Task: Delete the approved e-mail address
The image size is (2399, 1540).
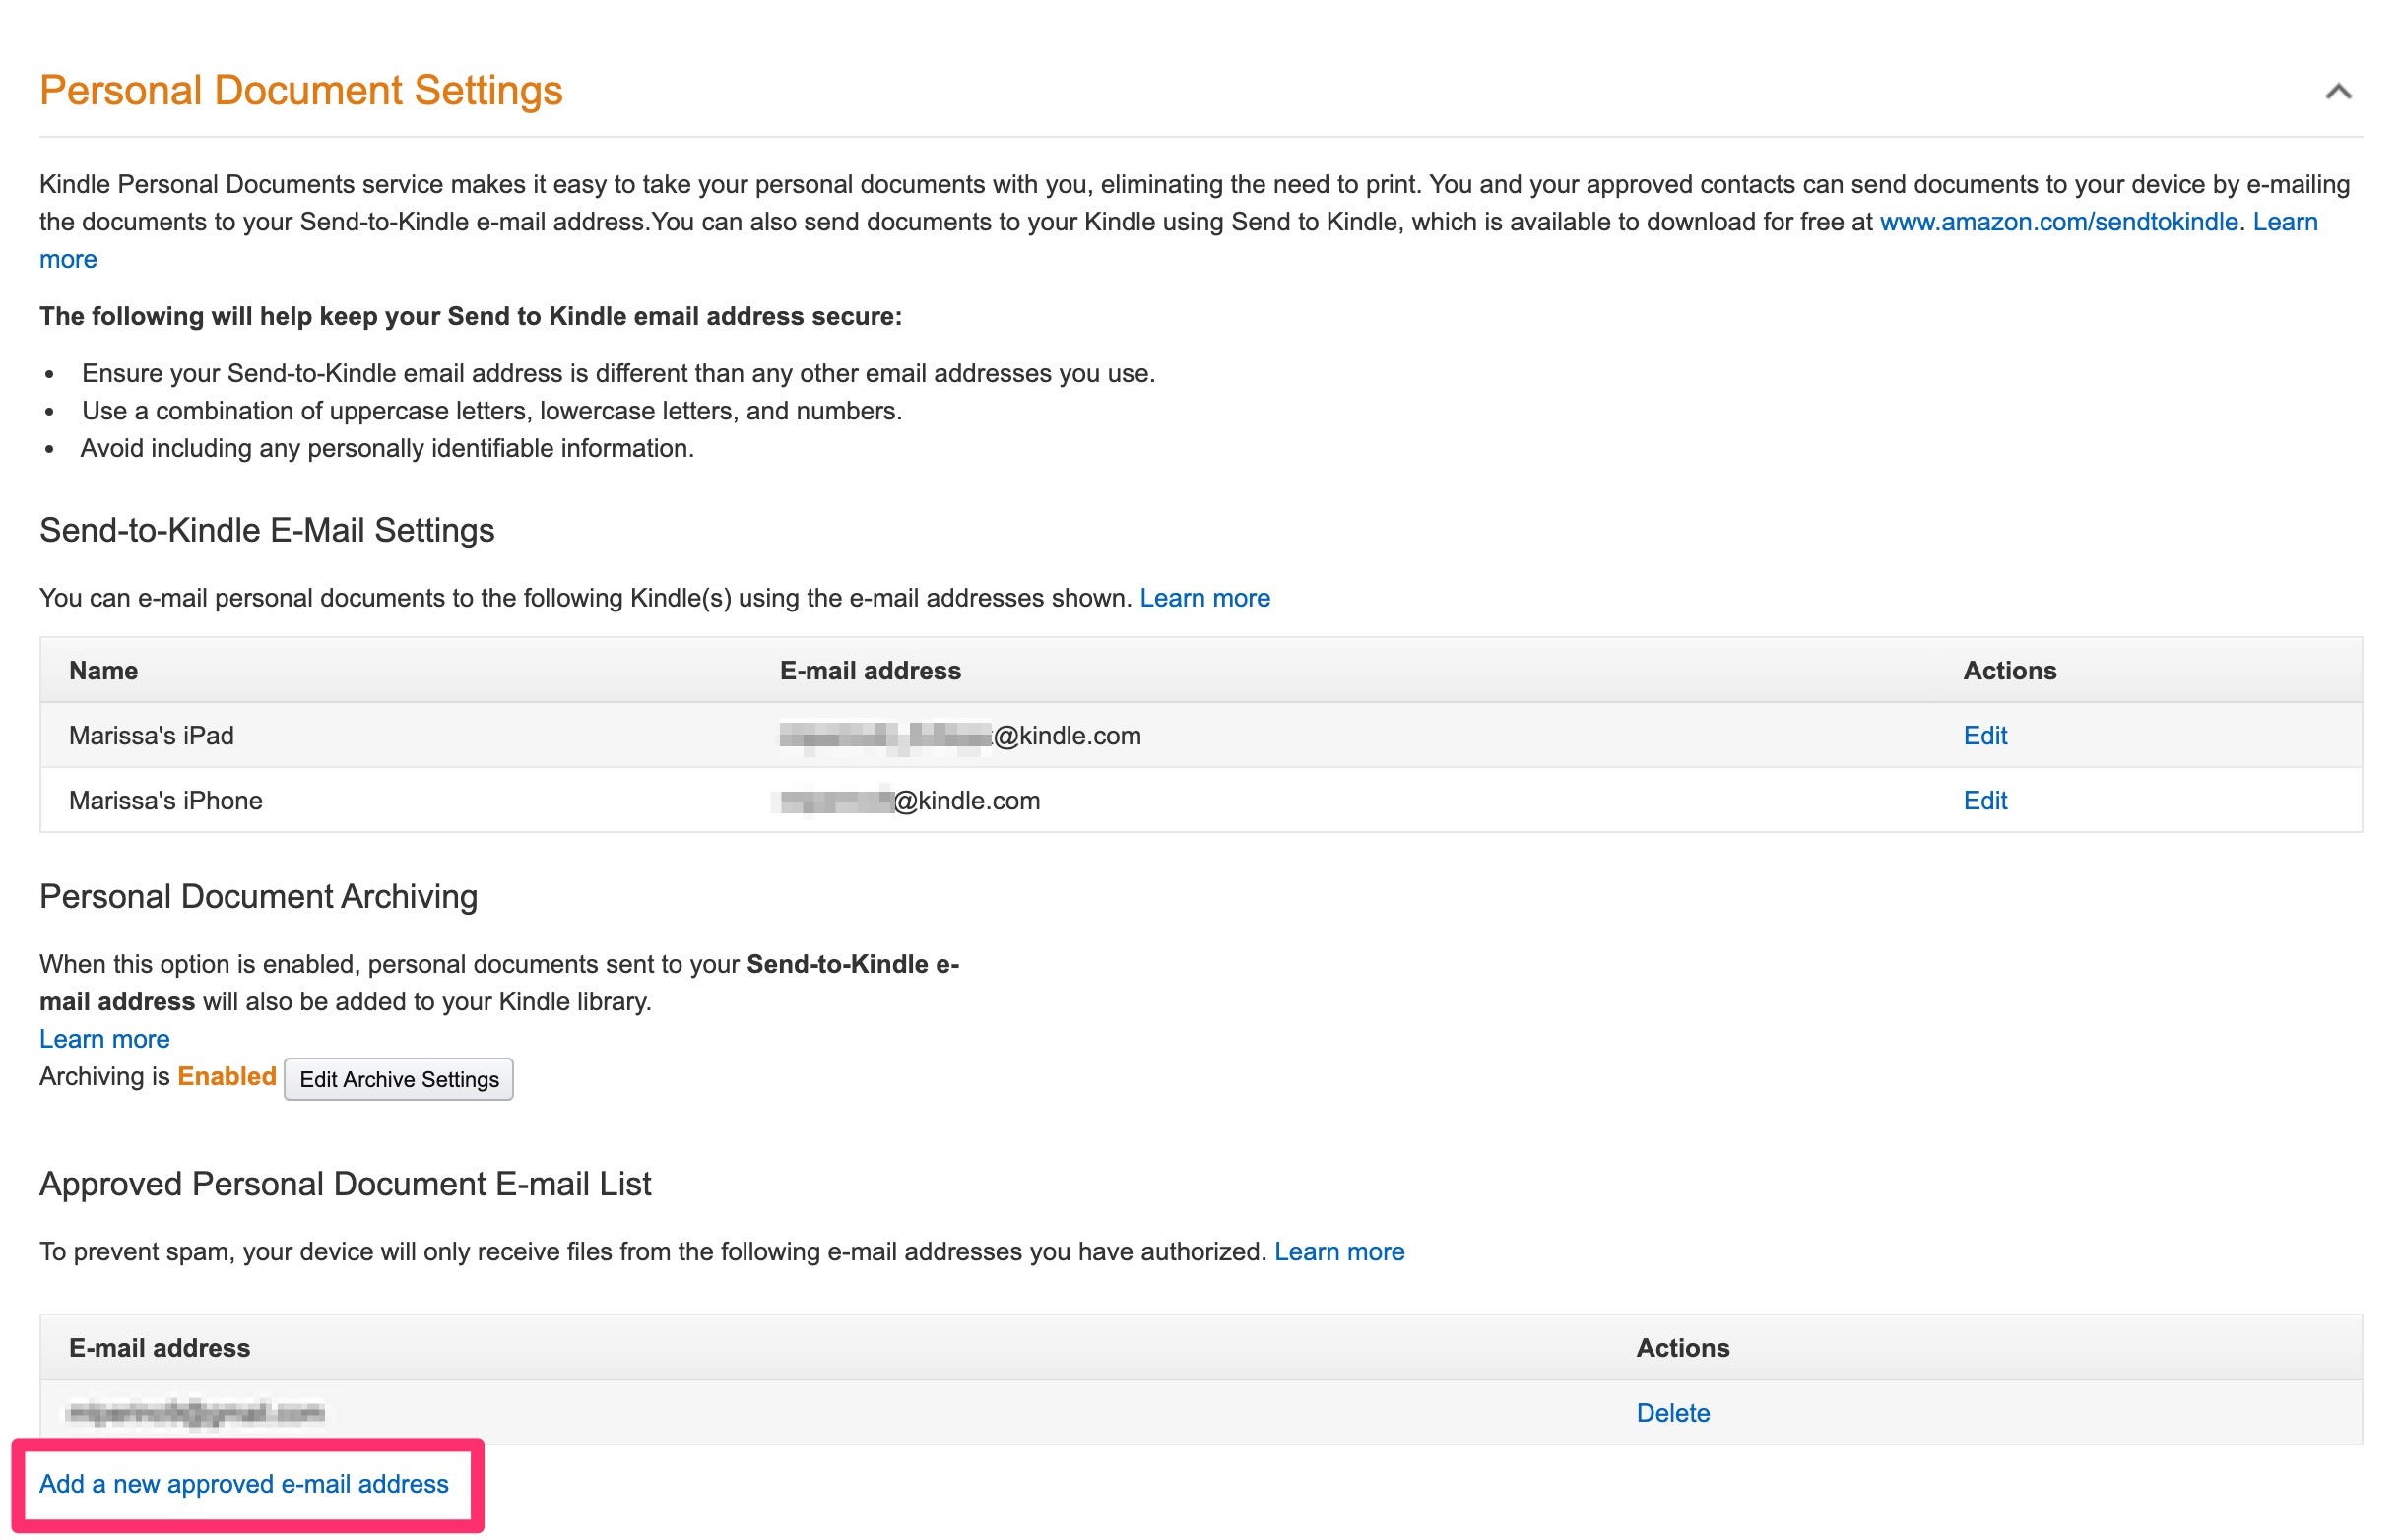Action: click(1673, 1413)
